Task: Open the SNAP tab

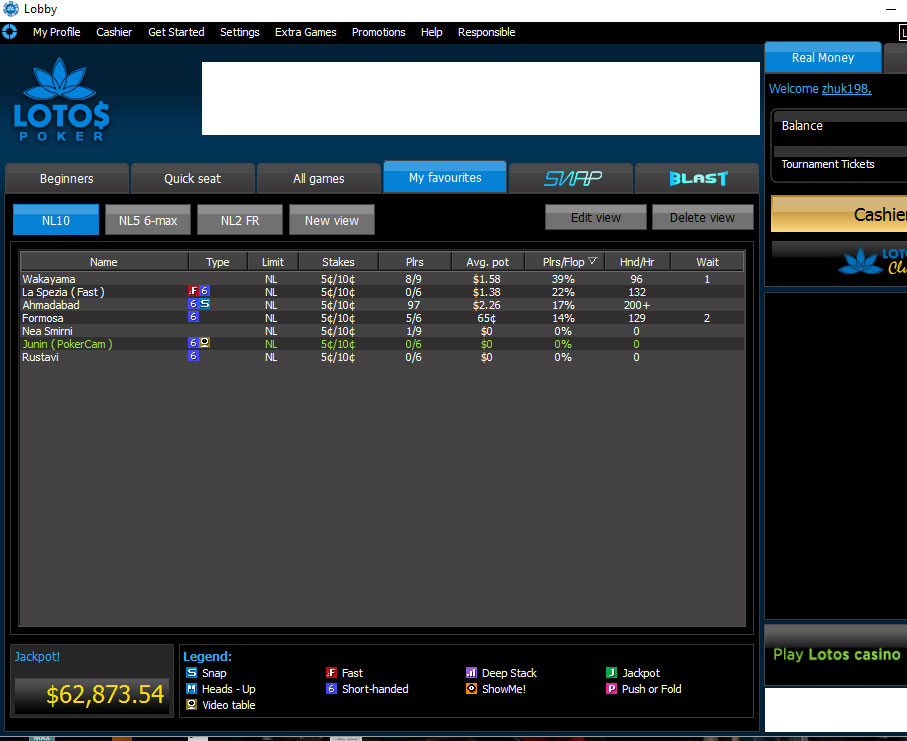Action: tap(571, 179)
